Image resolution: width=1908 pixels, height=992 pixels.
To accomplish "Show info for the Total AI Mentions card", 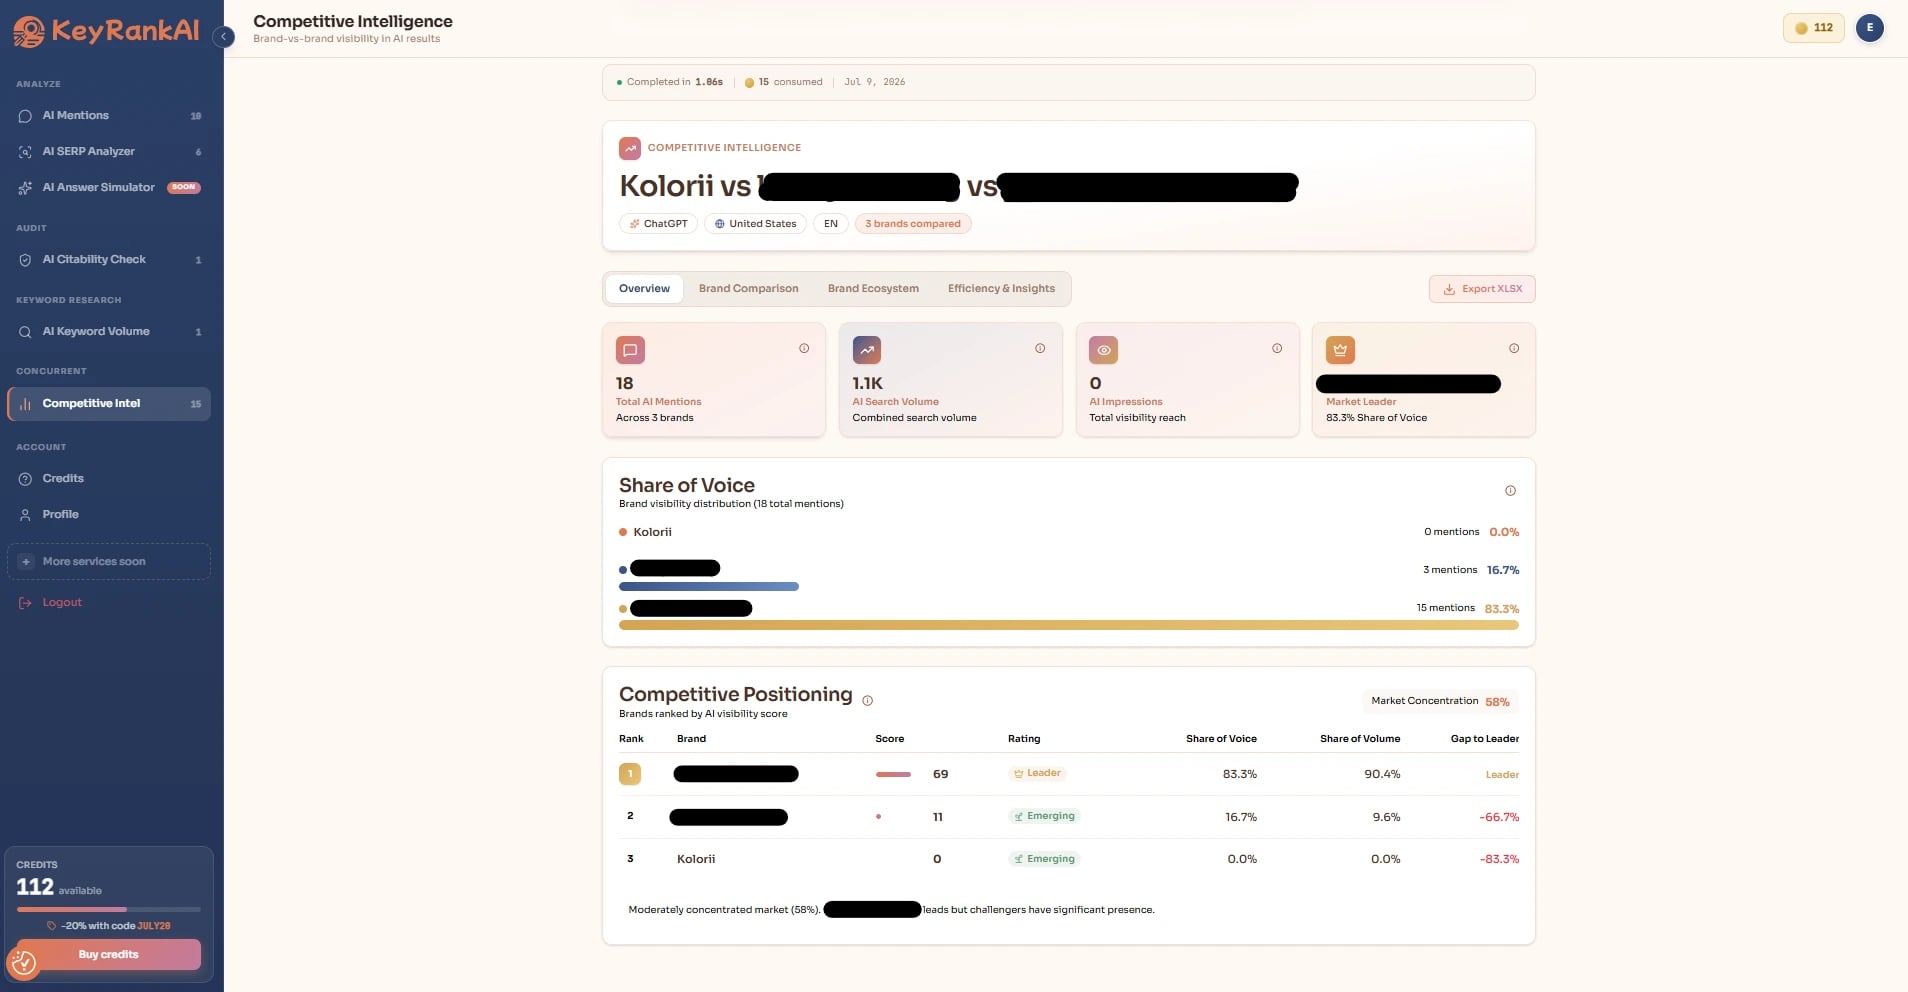I will 804,349.
